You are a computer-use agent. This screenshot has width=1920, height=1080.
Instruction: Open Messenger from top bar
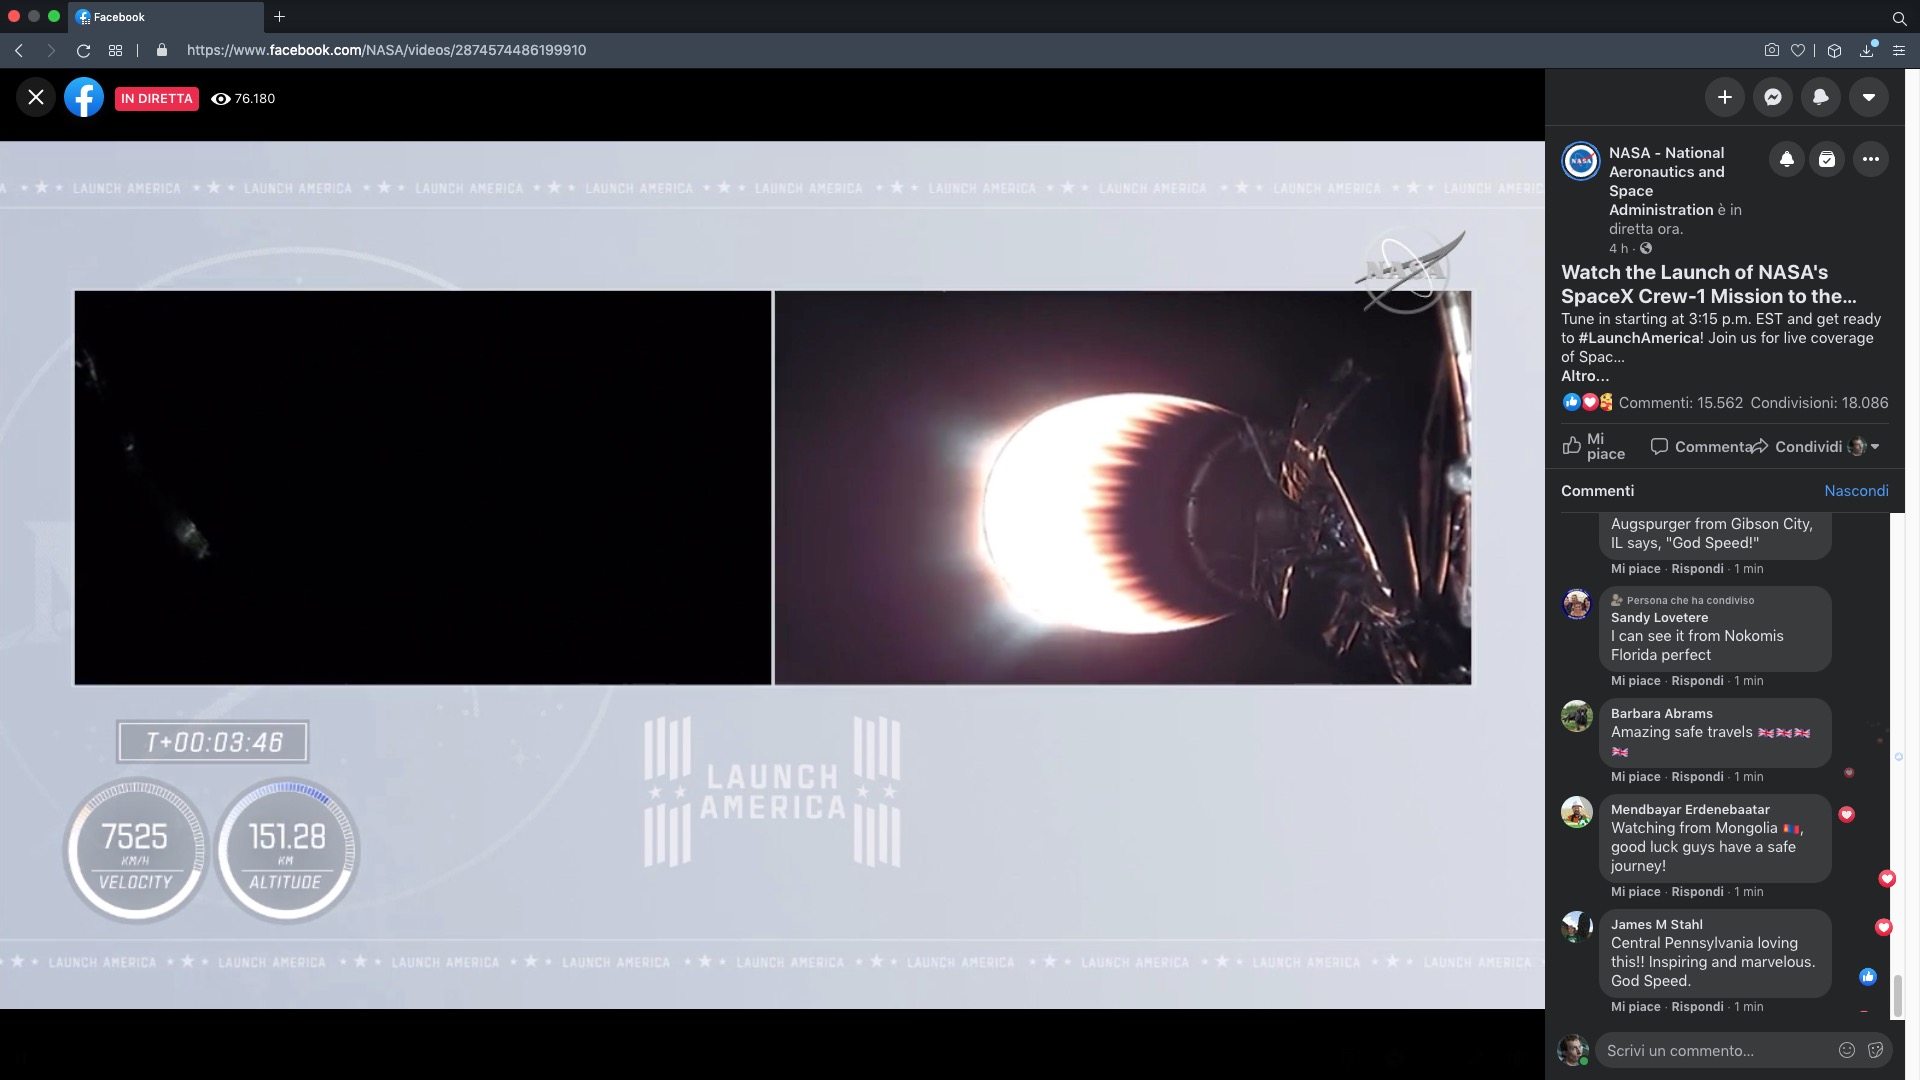coord(1772,97)
